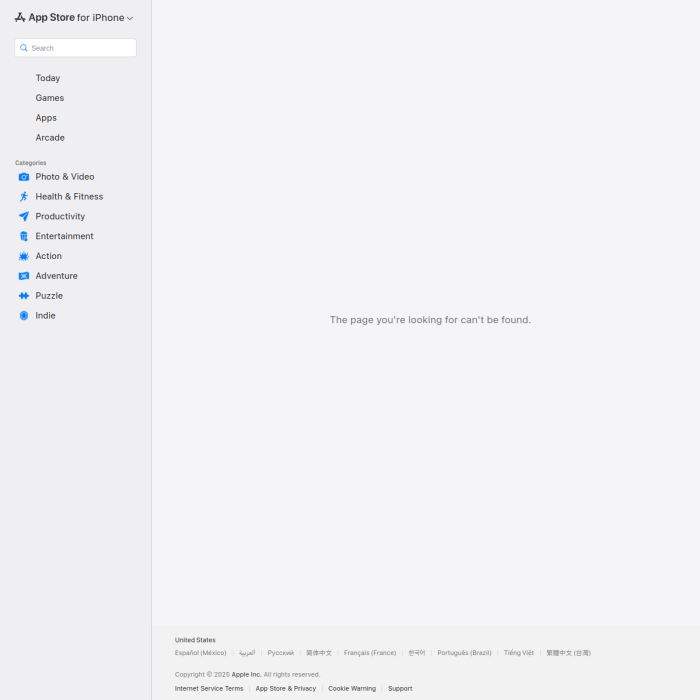
Task: Open the App Store & Privacy link
Action: tap(285, 688)
